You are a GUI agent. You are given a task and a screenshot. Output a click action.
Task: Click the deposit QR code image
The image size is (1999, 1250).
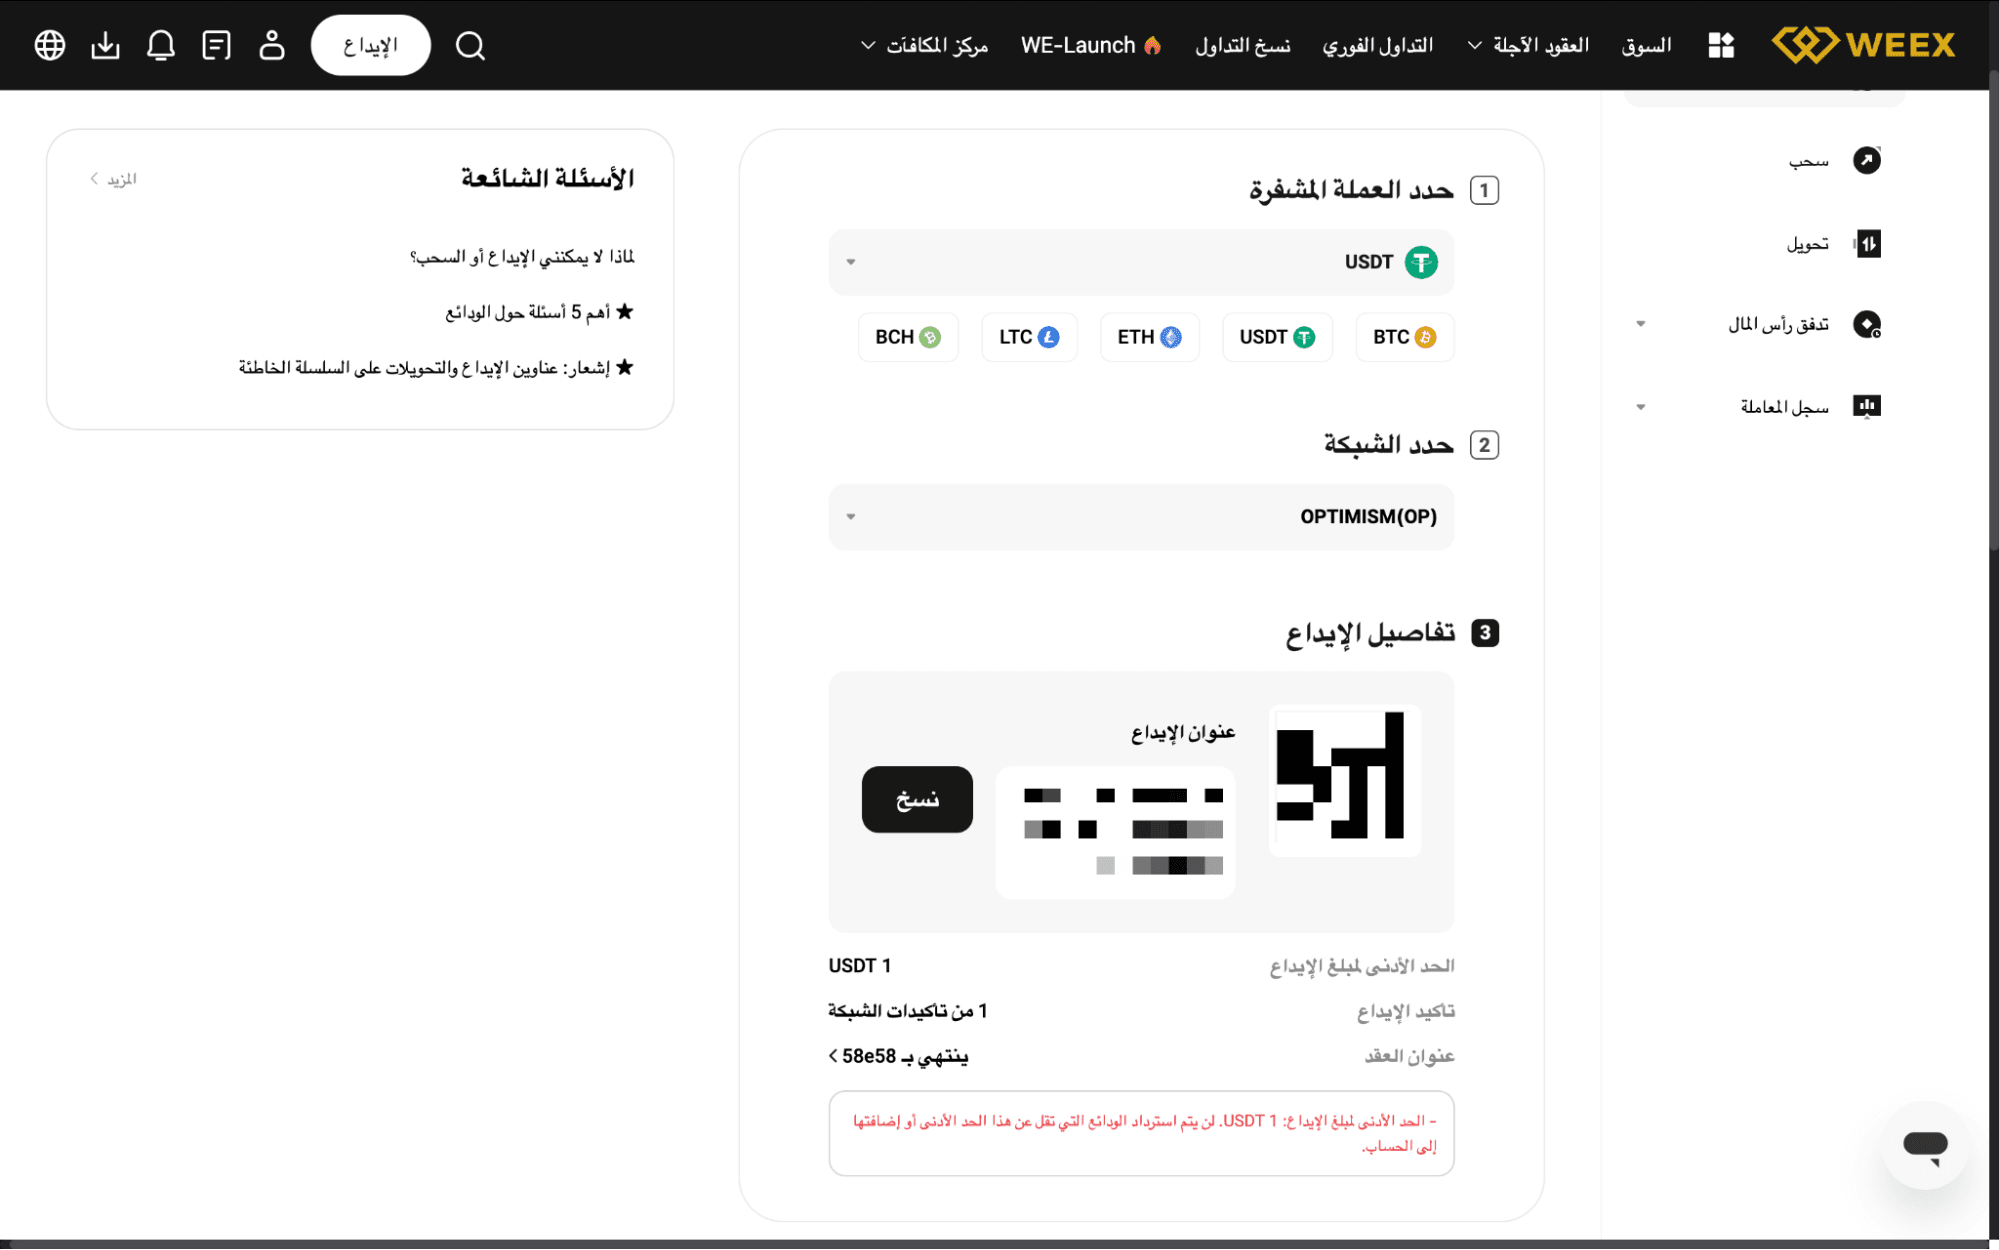tap(1343, 779)
